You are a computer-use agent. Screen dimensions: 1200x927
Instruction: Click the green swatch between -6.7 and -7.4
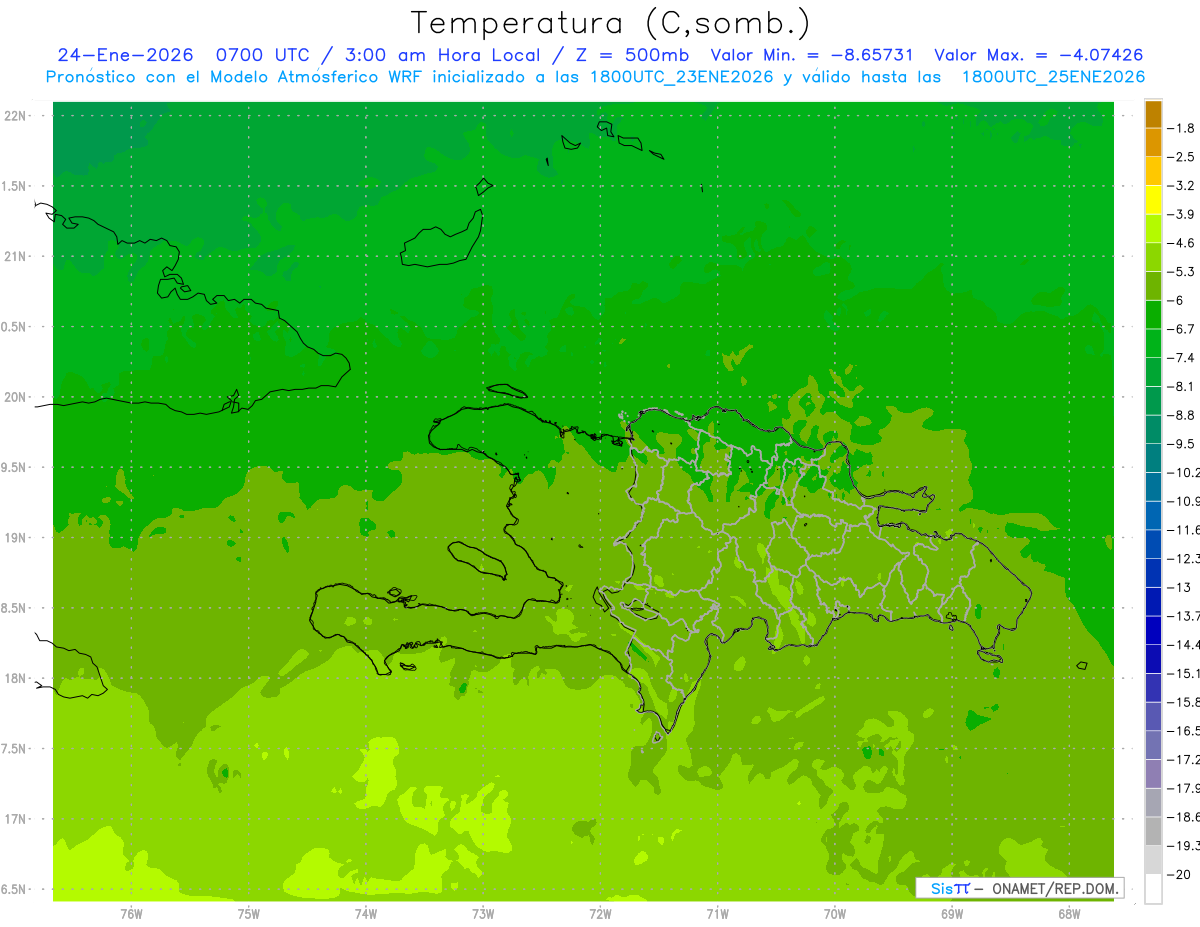point(1153,343)
